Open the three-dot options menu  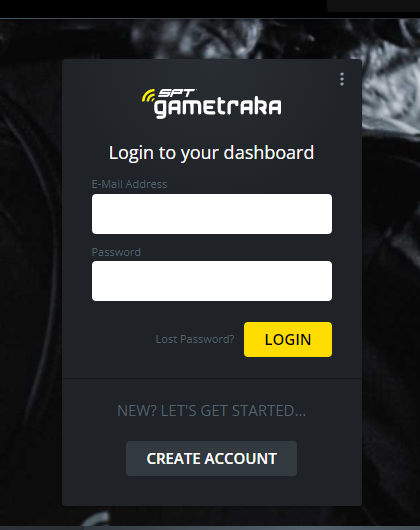342,79
